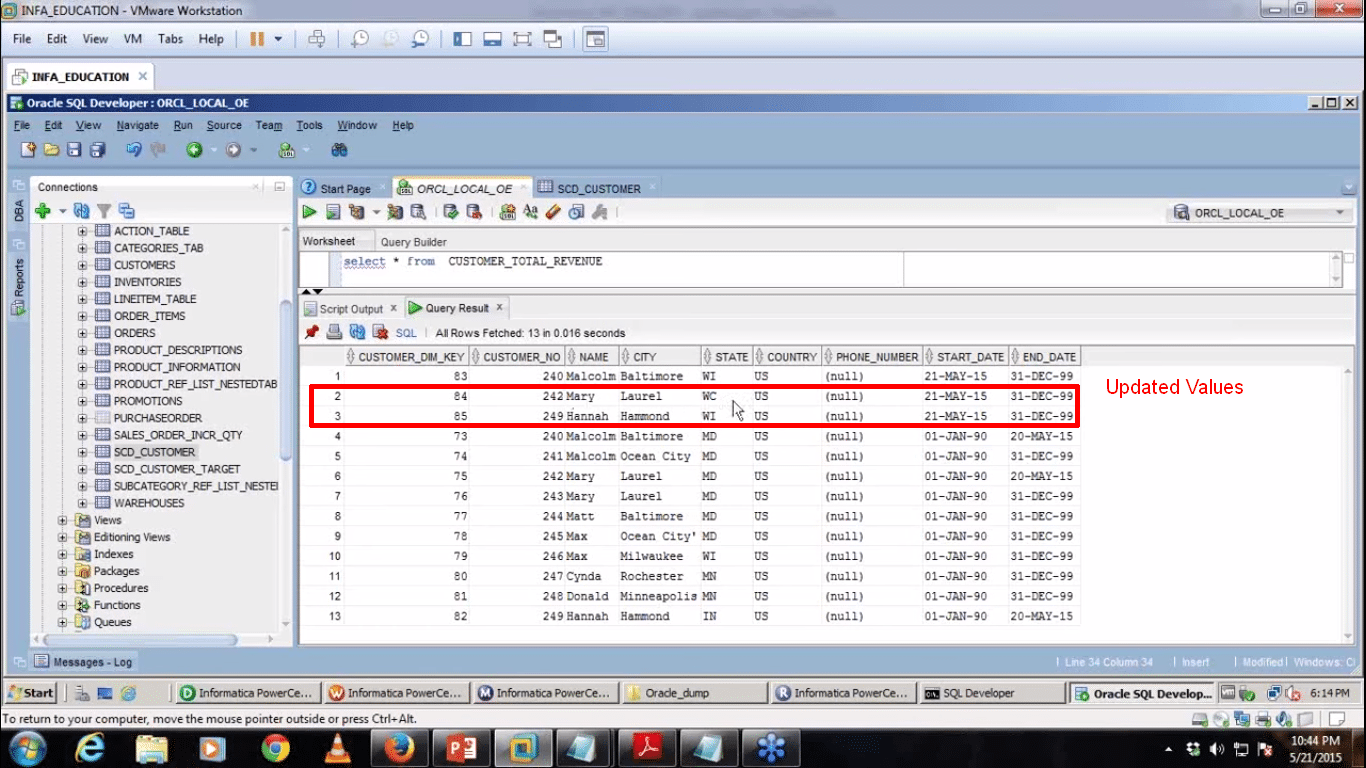Apply a filter to the Connections tree

click(105, 211)
